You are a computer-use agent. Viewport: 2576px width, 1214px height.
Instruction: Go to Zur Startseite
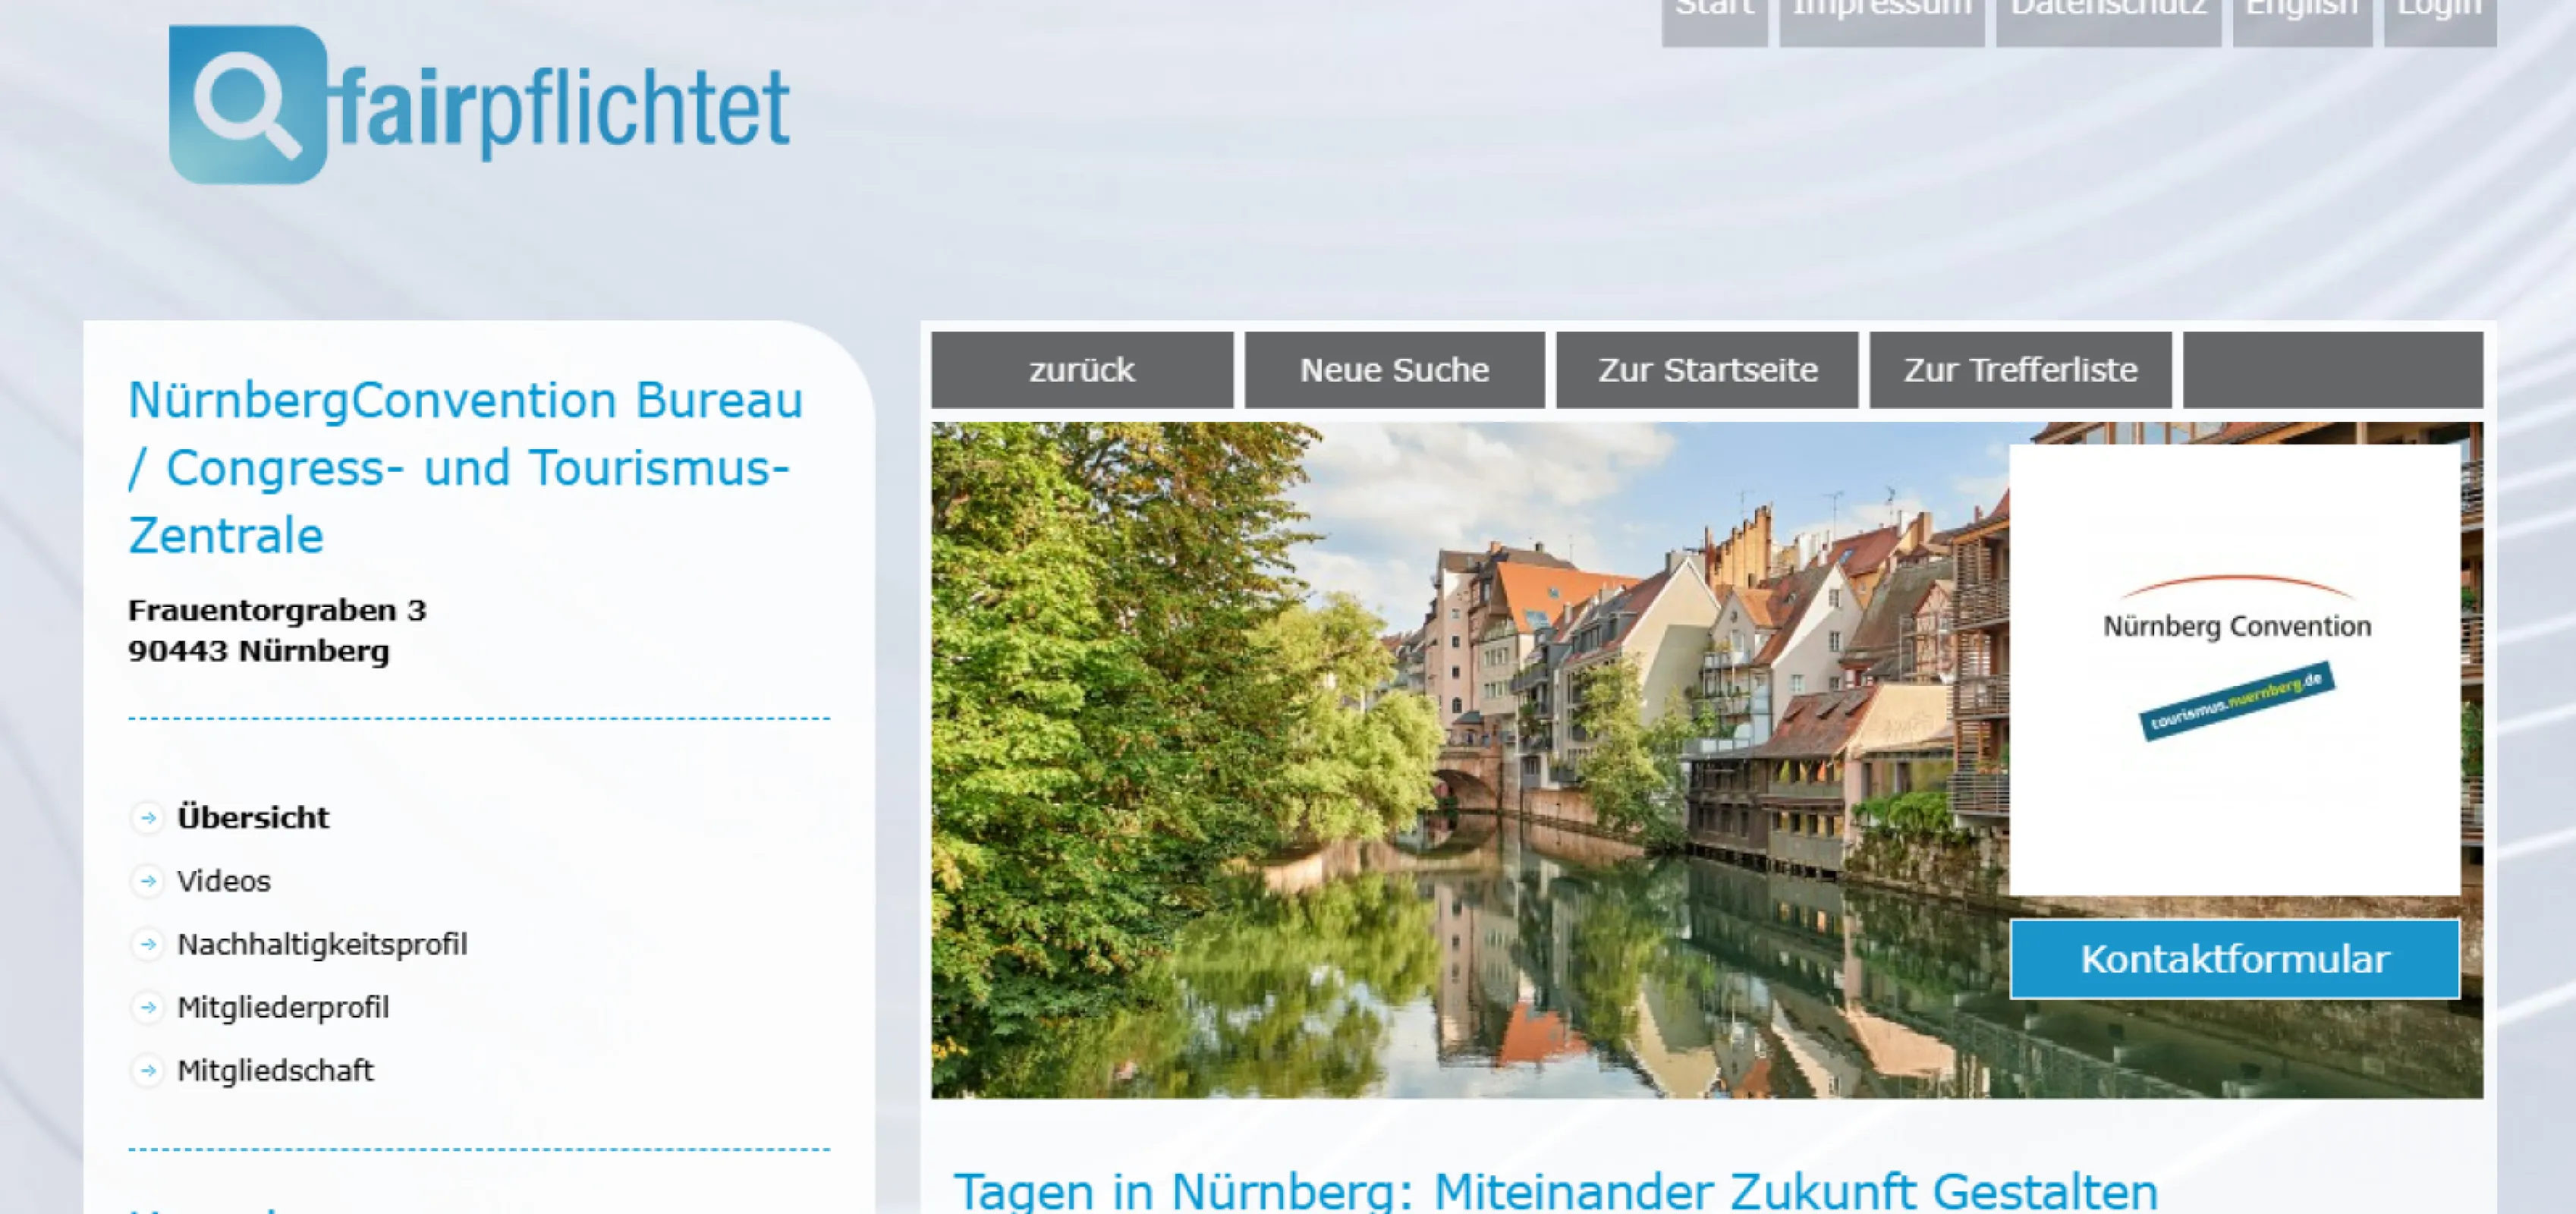click(x=1707, y=370)
